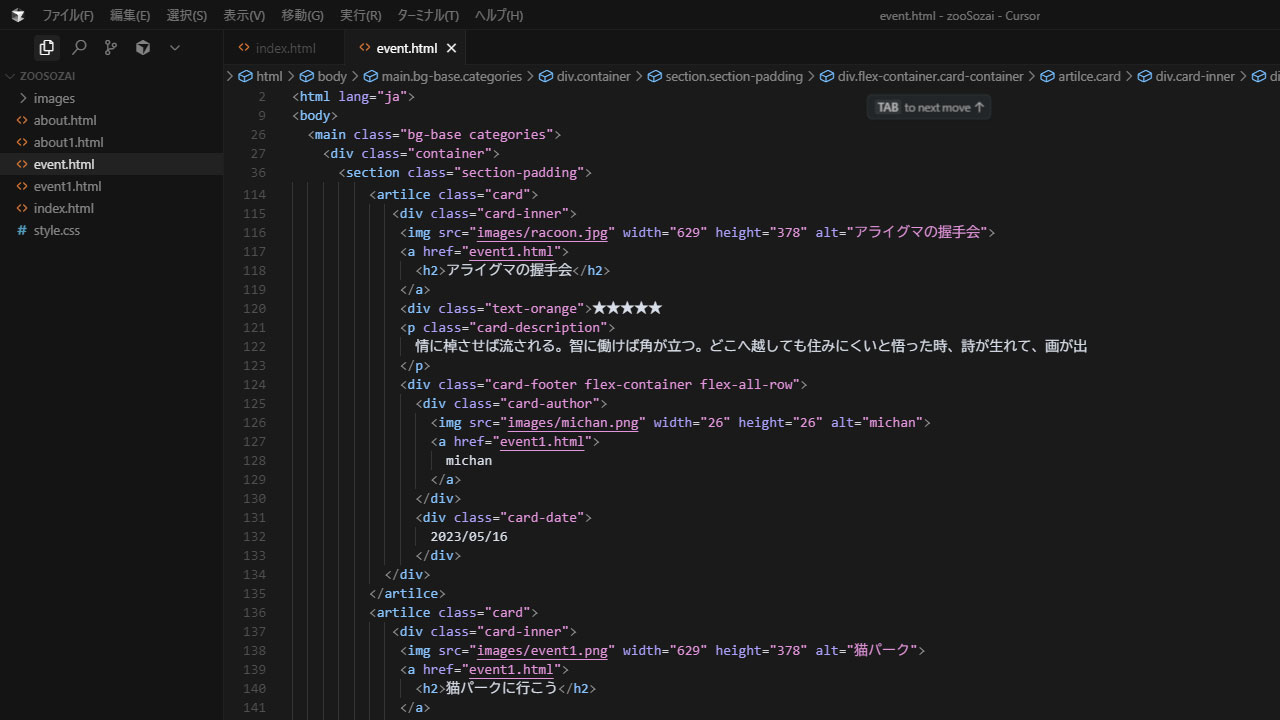Click line number 114 in gutter
Screen dimensions: 1280x720
pos(254,194)
